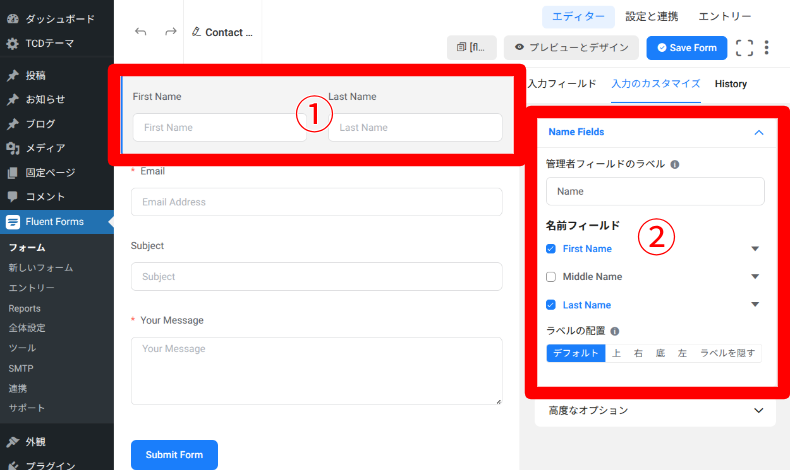Click the Submit Form button
790x470 pixels.
174,455
